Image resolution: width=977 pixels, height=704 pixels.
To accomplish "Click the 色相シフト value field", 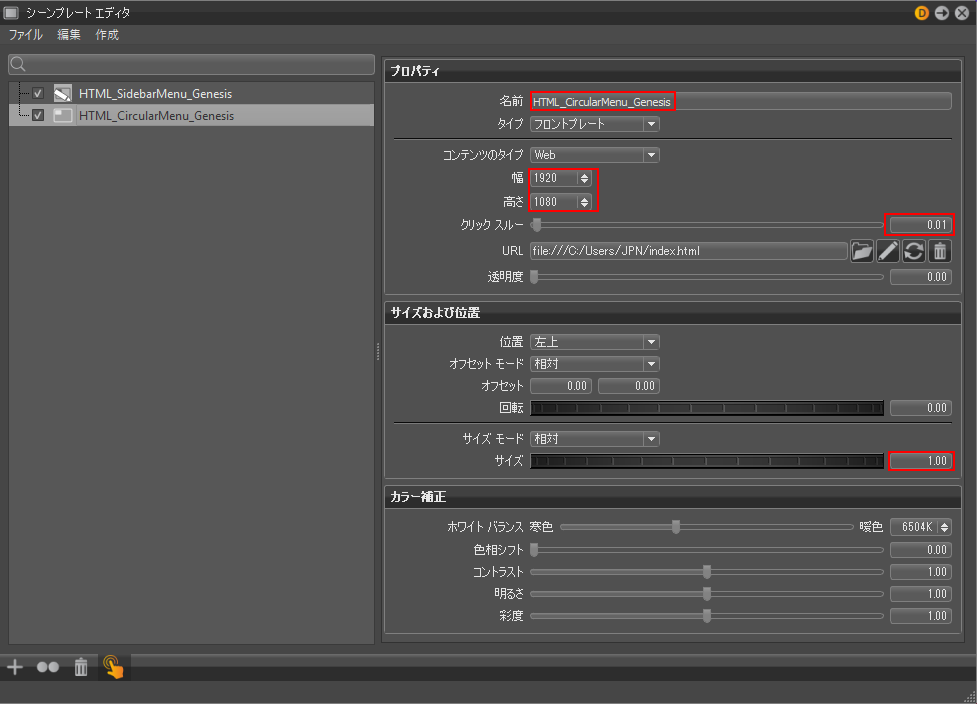I will click(x=921, y=549).
